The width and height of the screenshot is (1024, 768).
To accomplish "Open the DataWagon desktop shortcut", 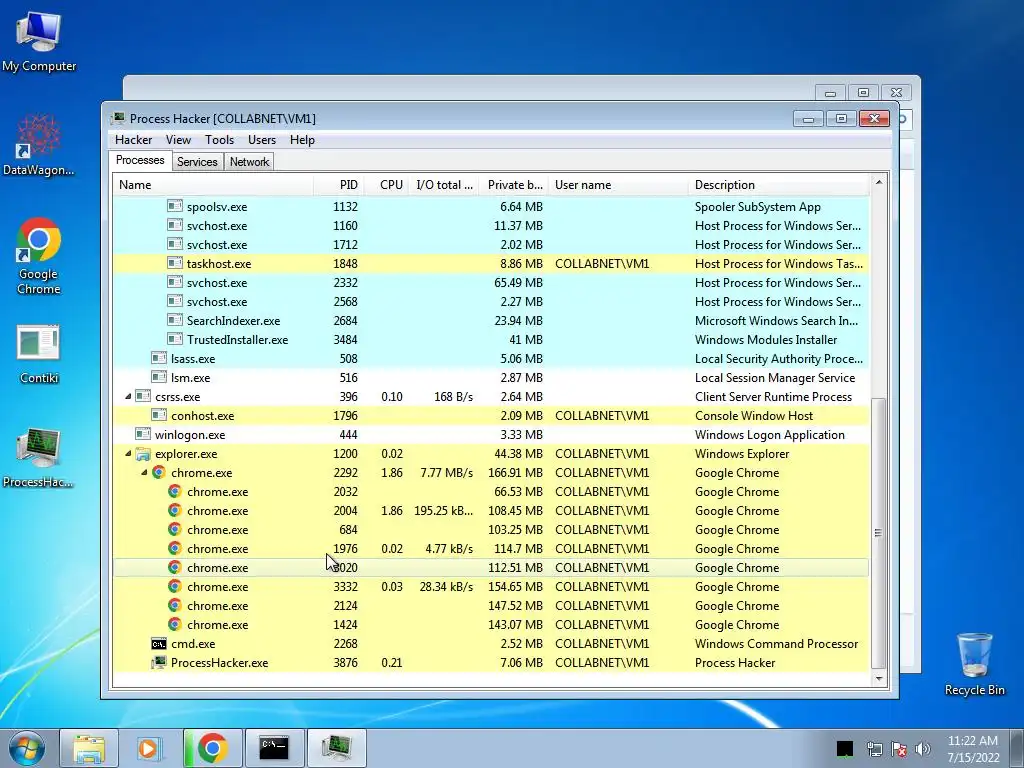I will click(39, 145).
